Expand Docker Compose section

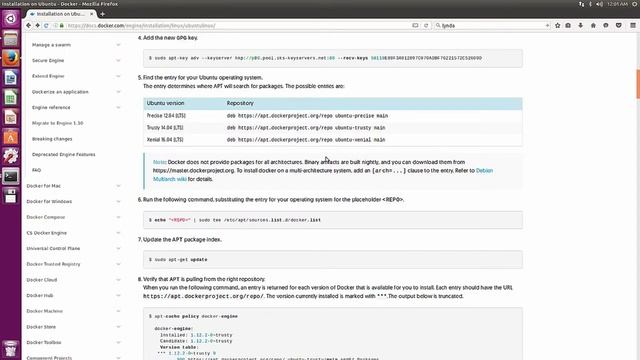118,217
